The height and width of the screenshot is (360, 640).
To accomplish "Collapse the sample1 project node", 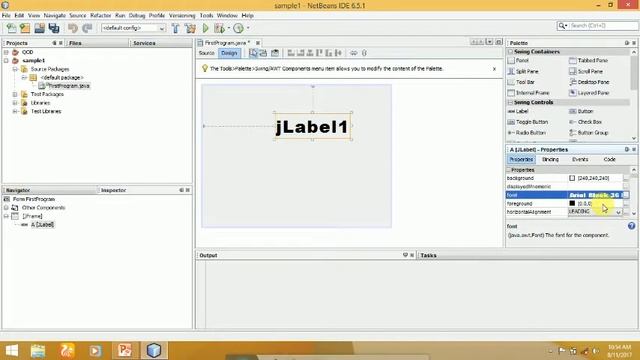I will pos(6,61).
